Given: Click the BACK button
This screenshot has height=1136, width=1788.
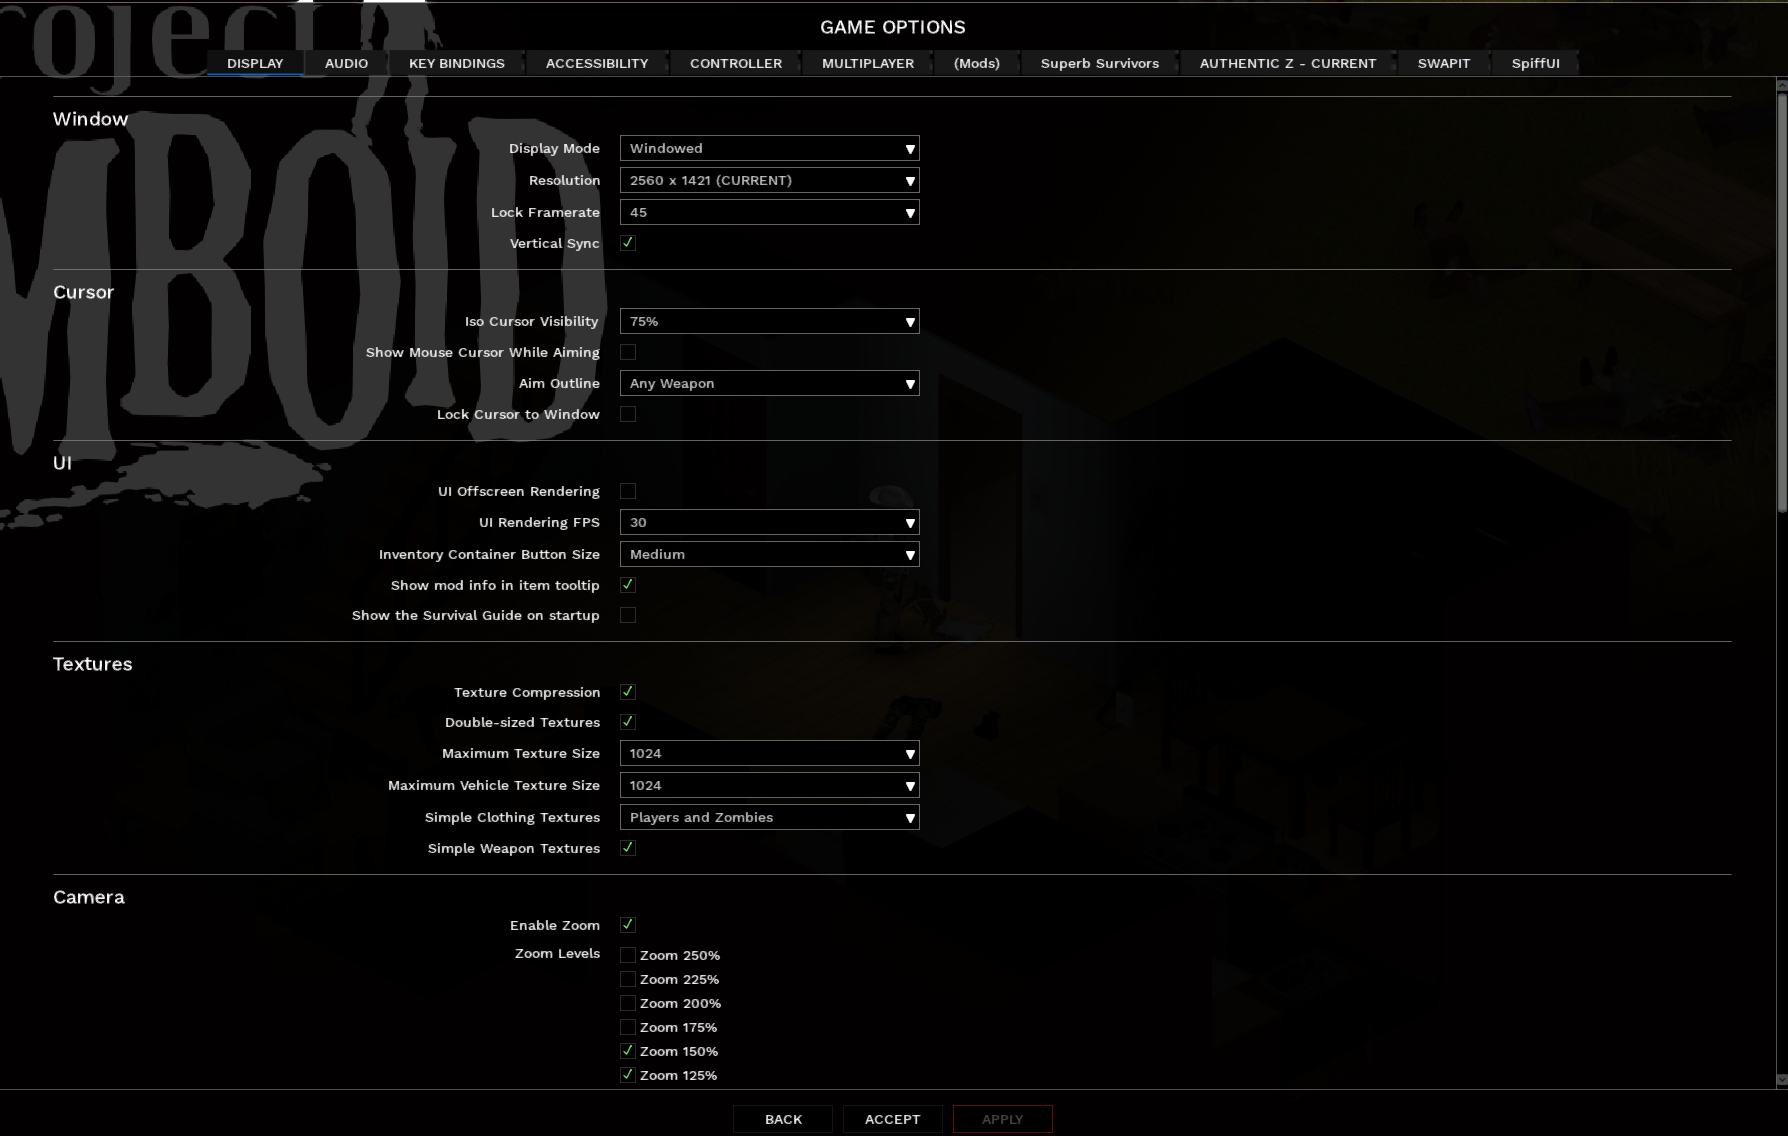Looking at the screenshot, I should click(x=783, y=1119).
